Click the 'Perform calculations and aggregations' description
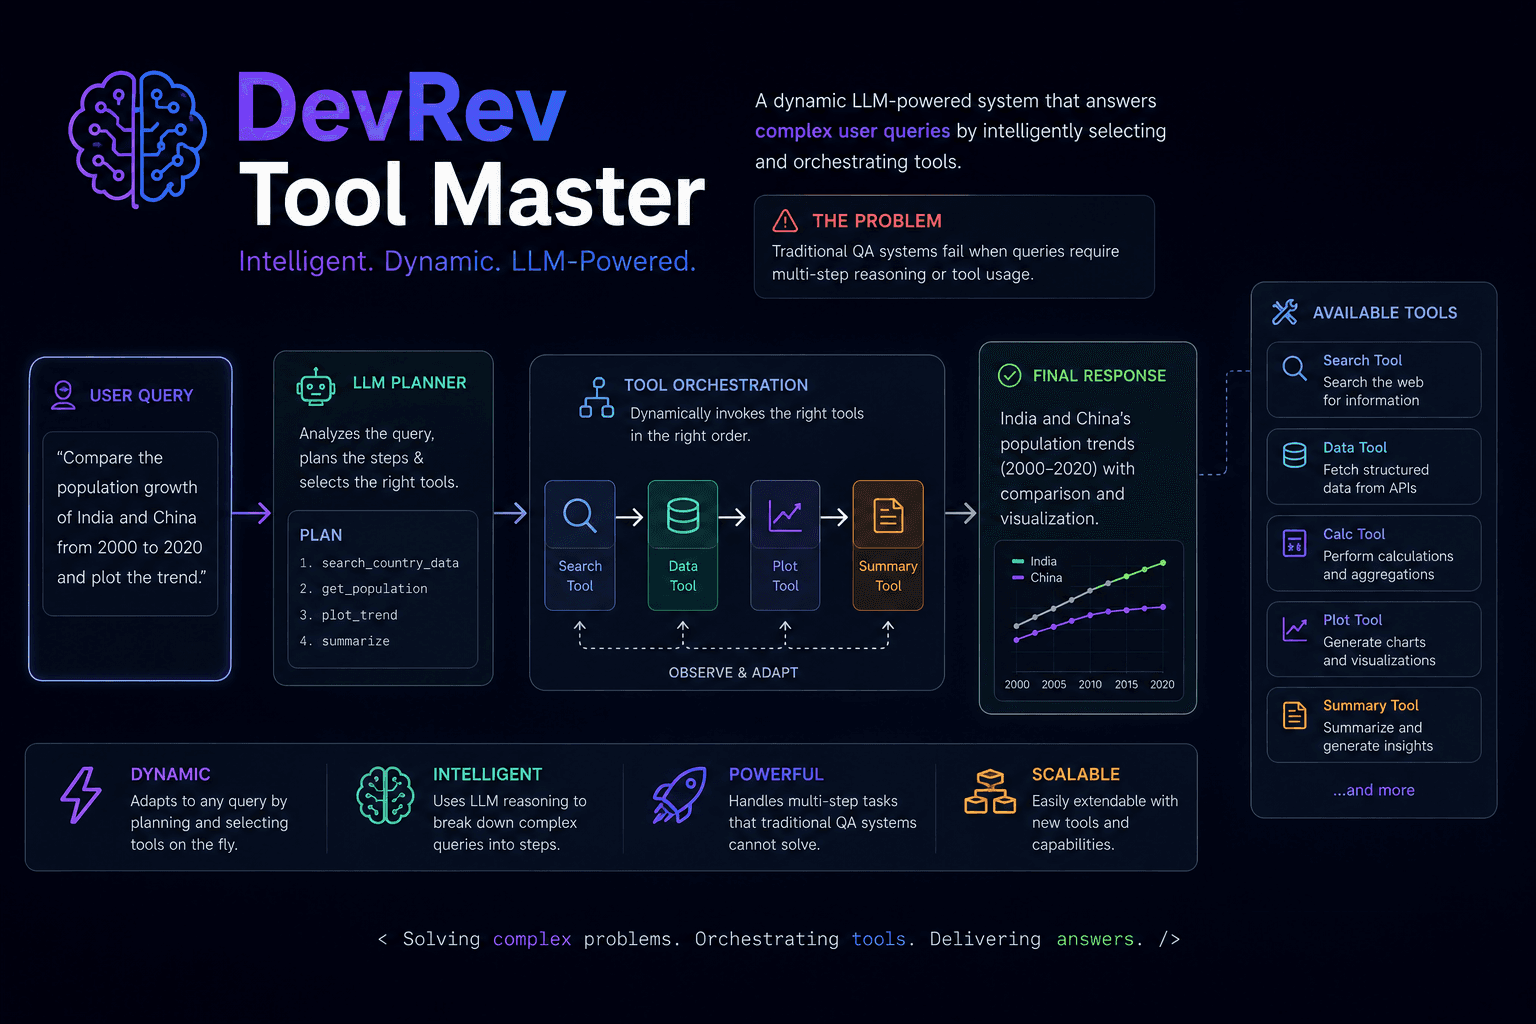The width and height of the screenshot is (1536, 1024). click(x=1388, y=565)
